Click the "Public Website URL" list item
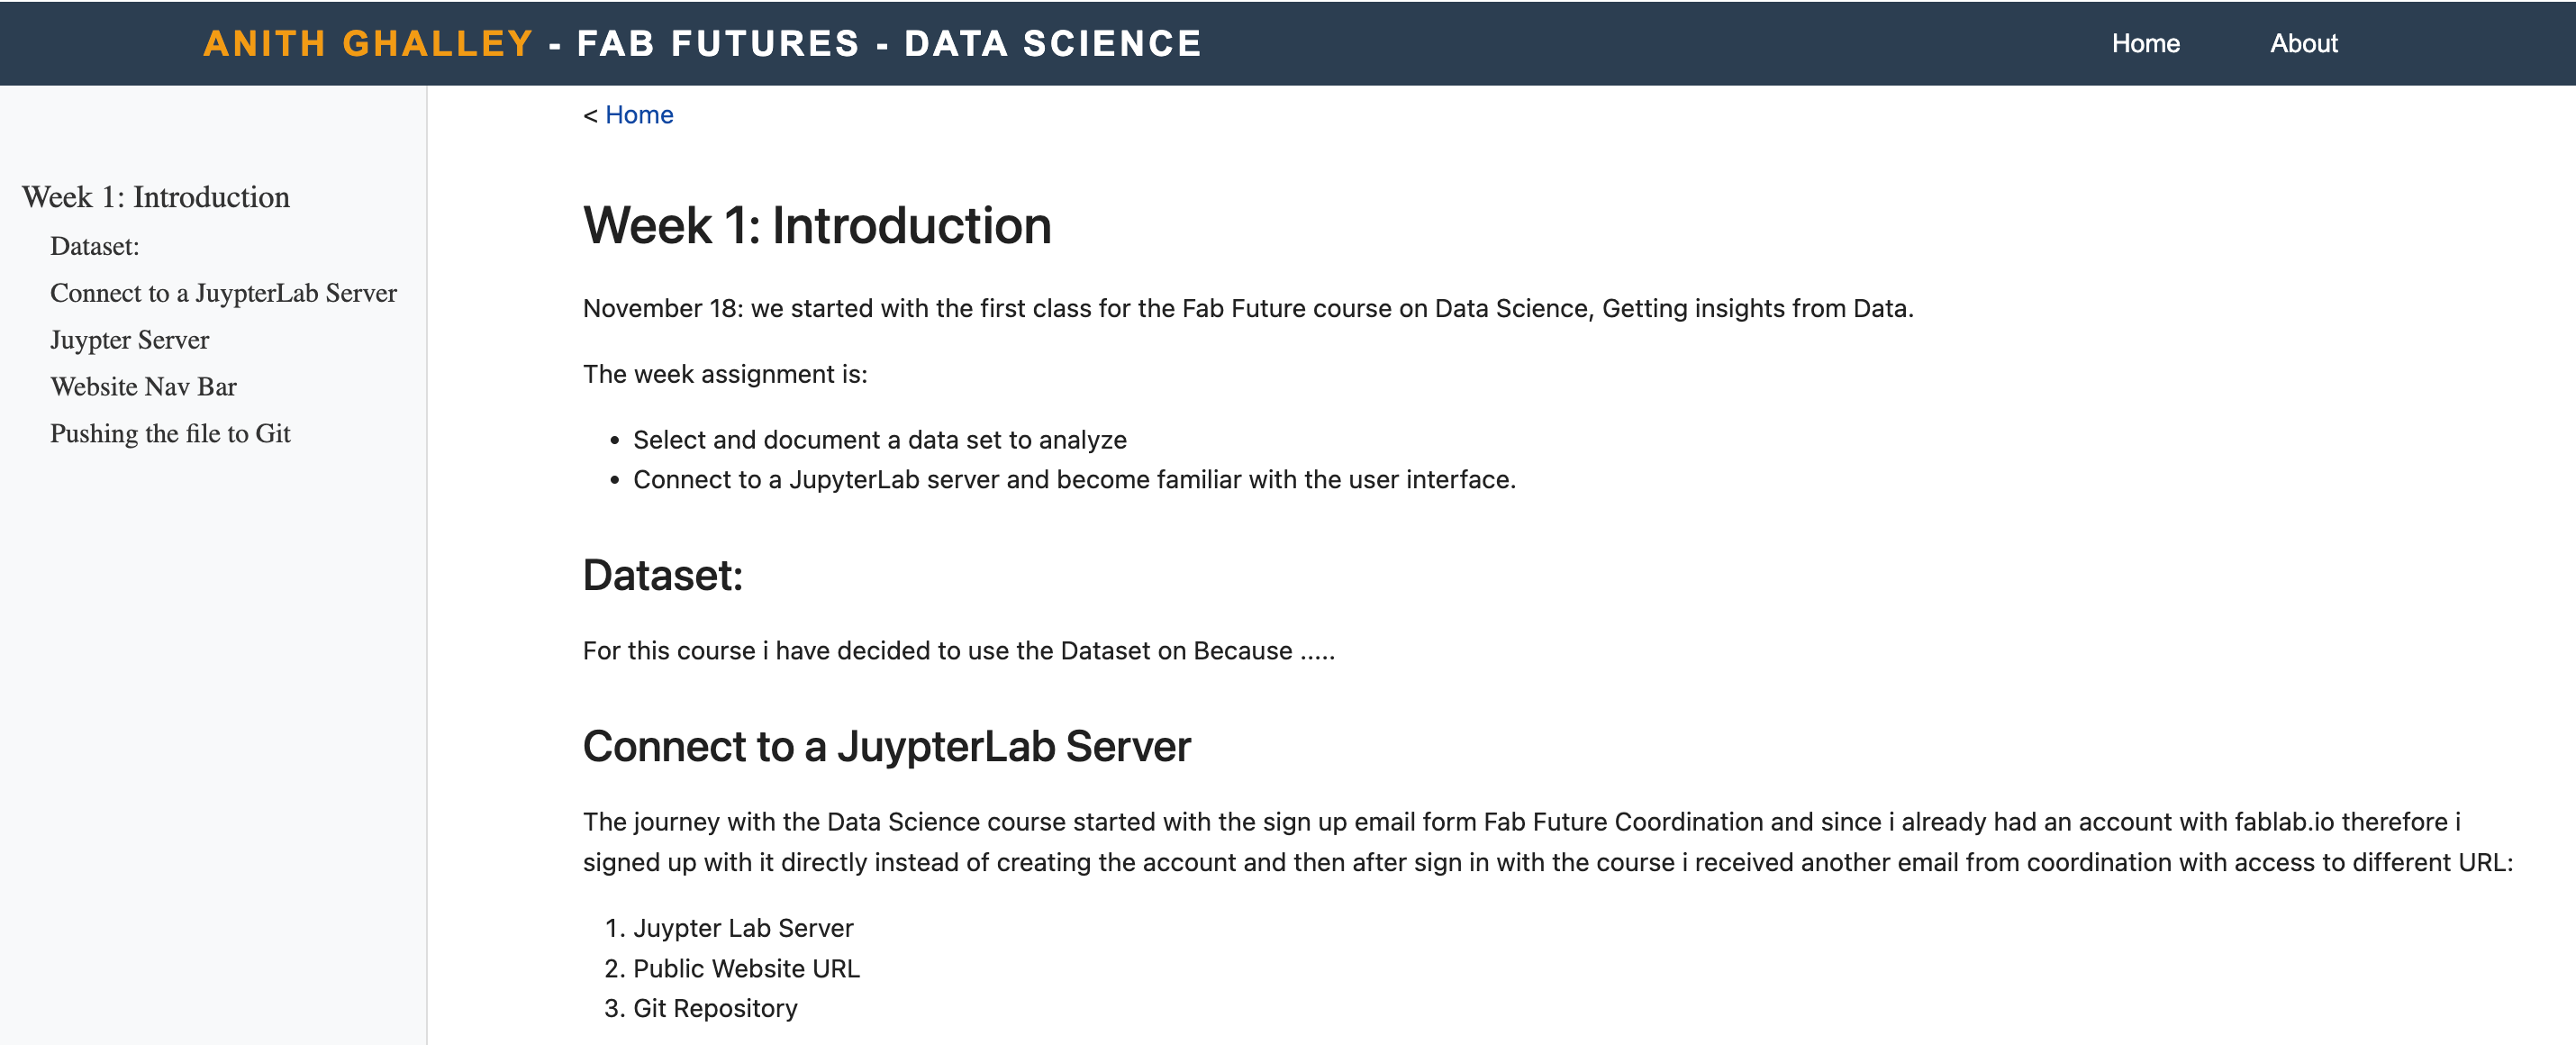The height and width of the screenshot is (1045, 2576). pos(746,968)
